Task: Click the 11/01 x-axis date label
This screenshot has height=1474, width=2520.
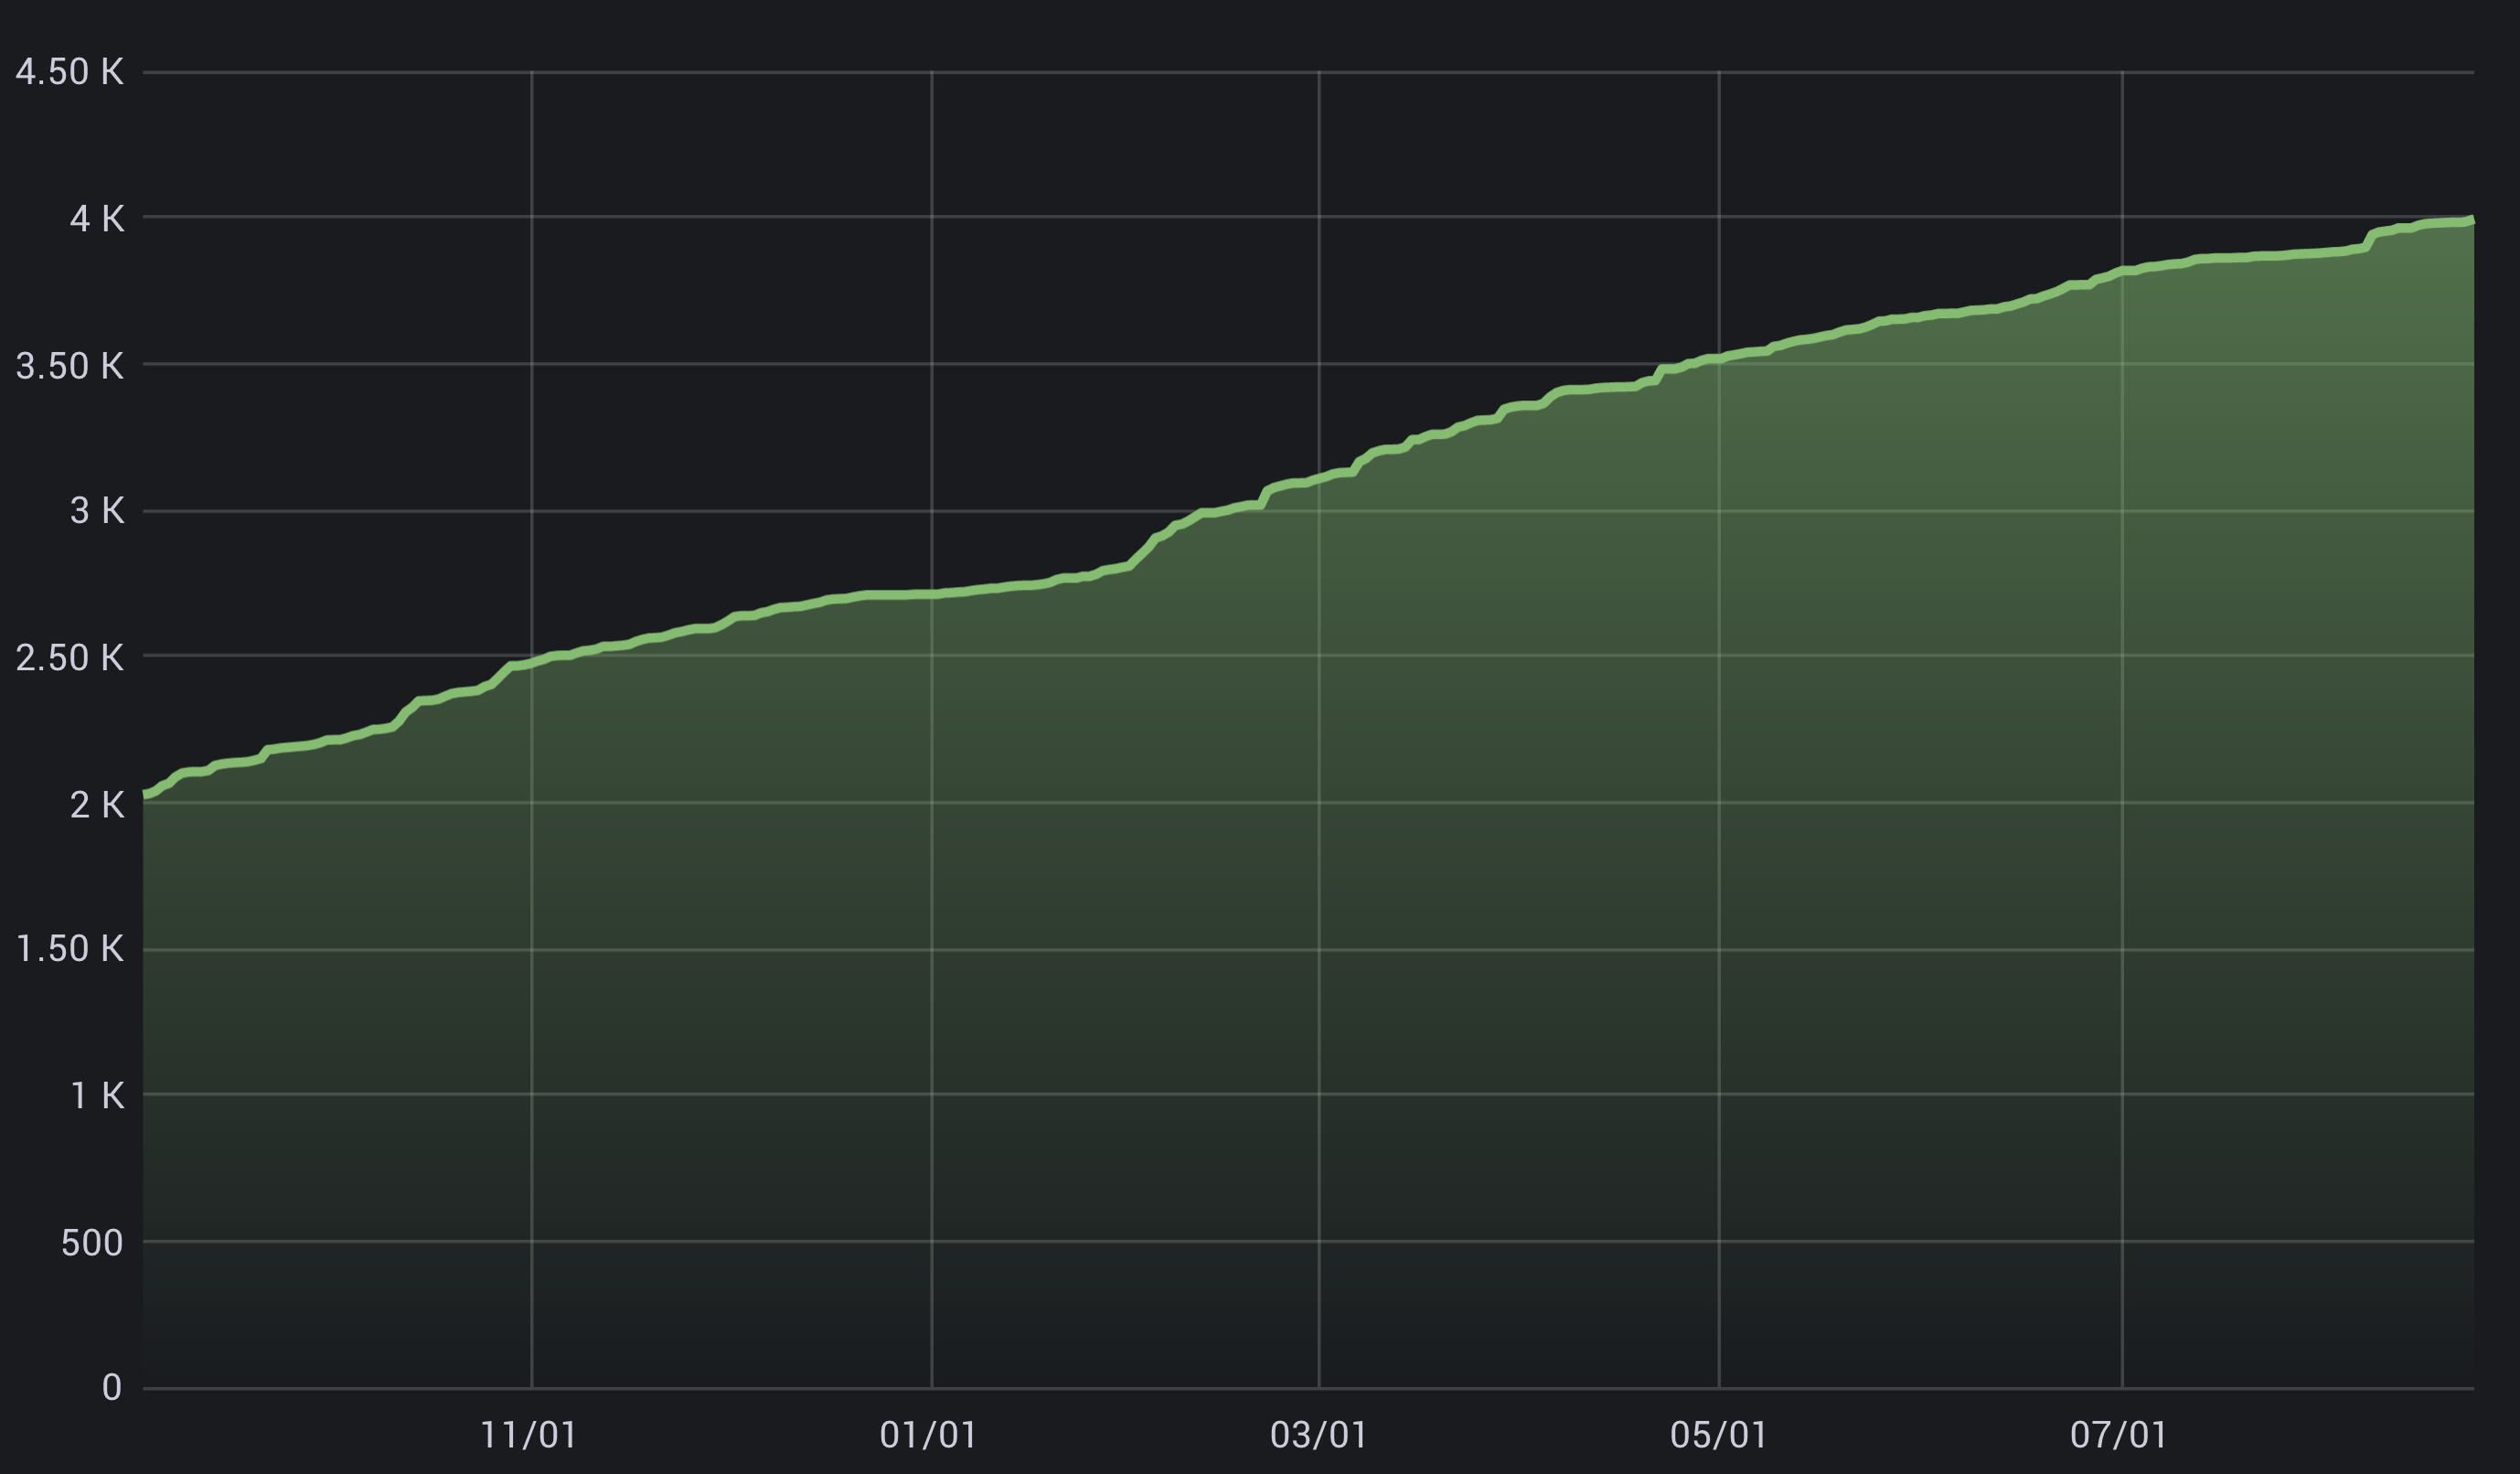Action: pyautogui.click(x=529, y=1436)
